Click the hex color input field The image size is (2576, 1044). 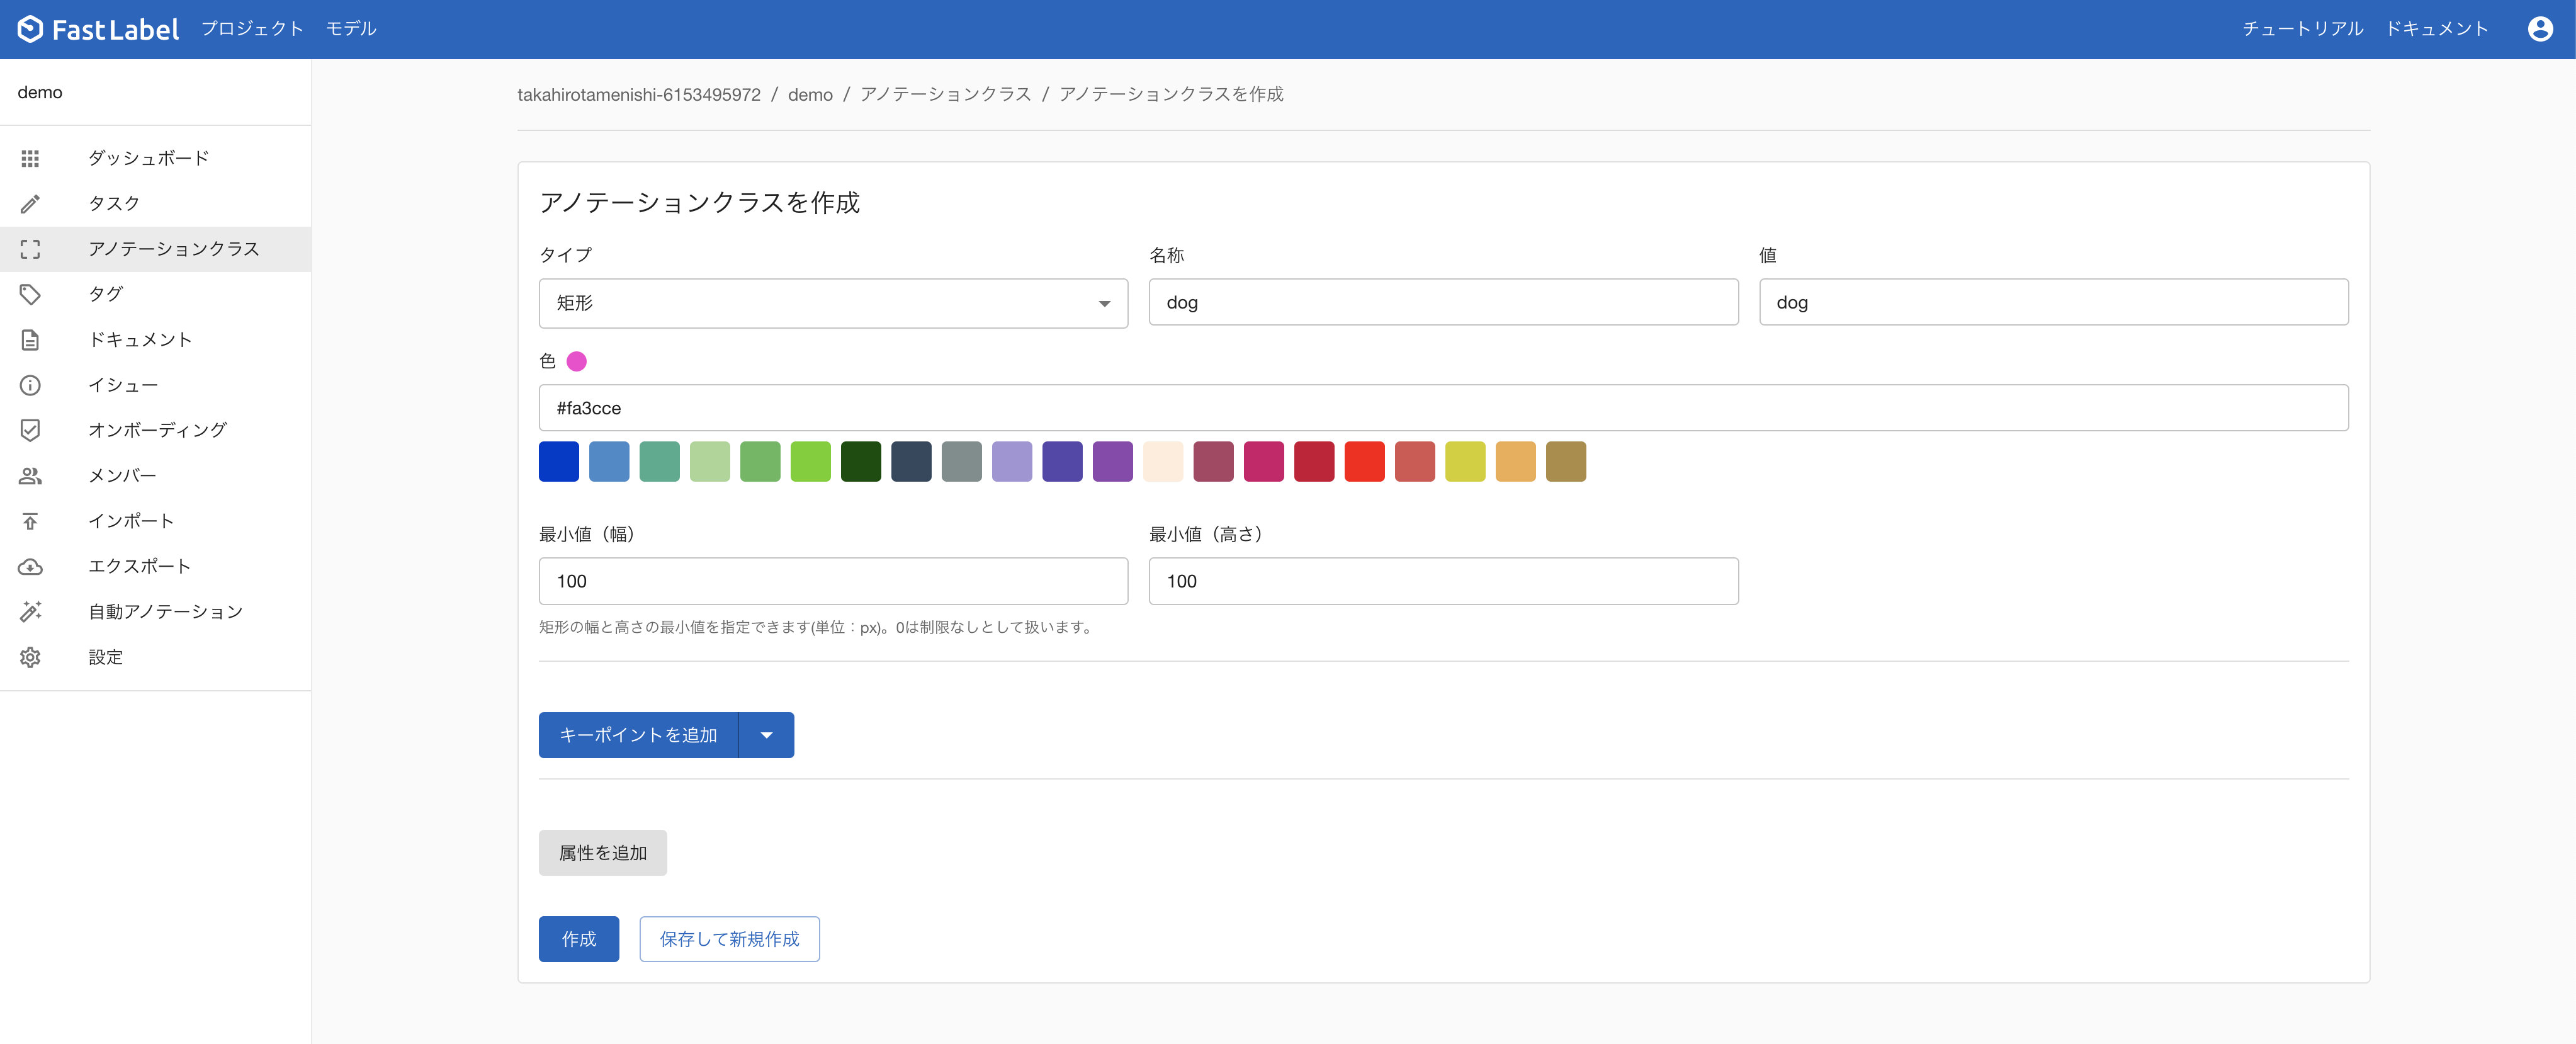(x=1442, y=408)
